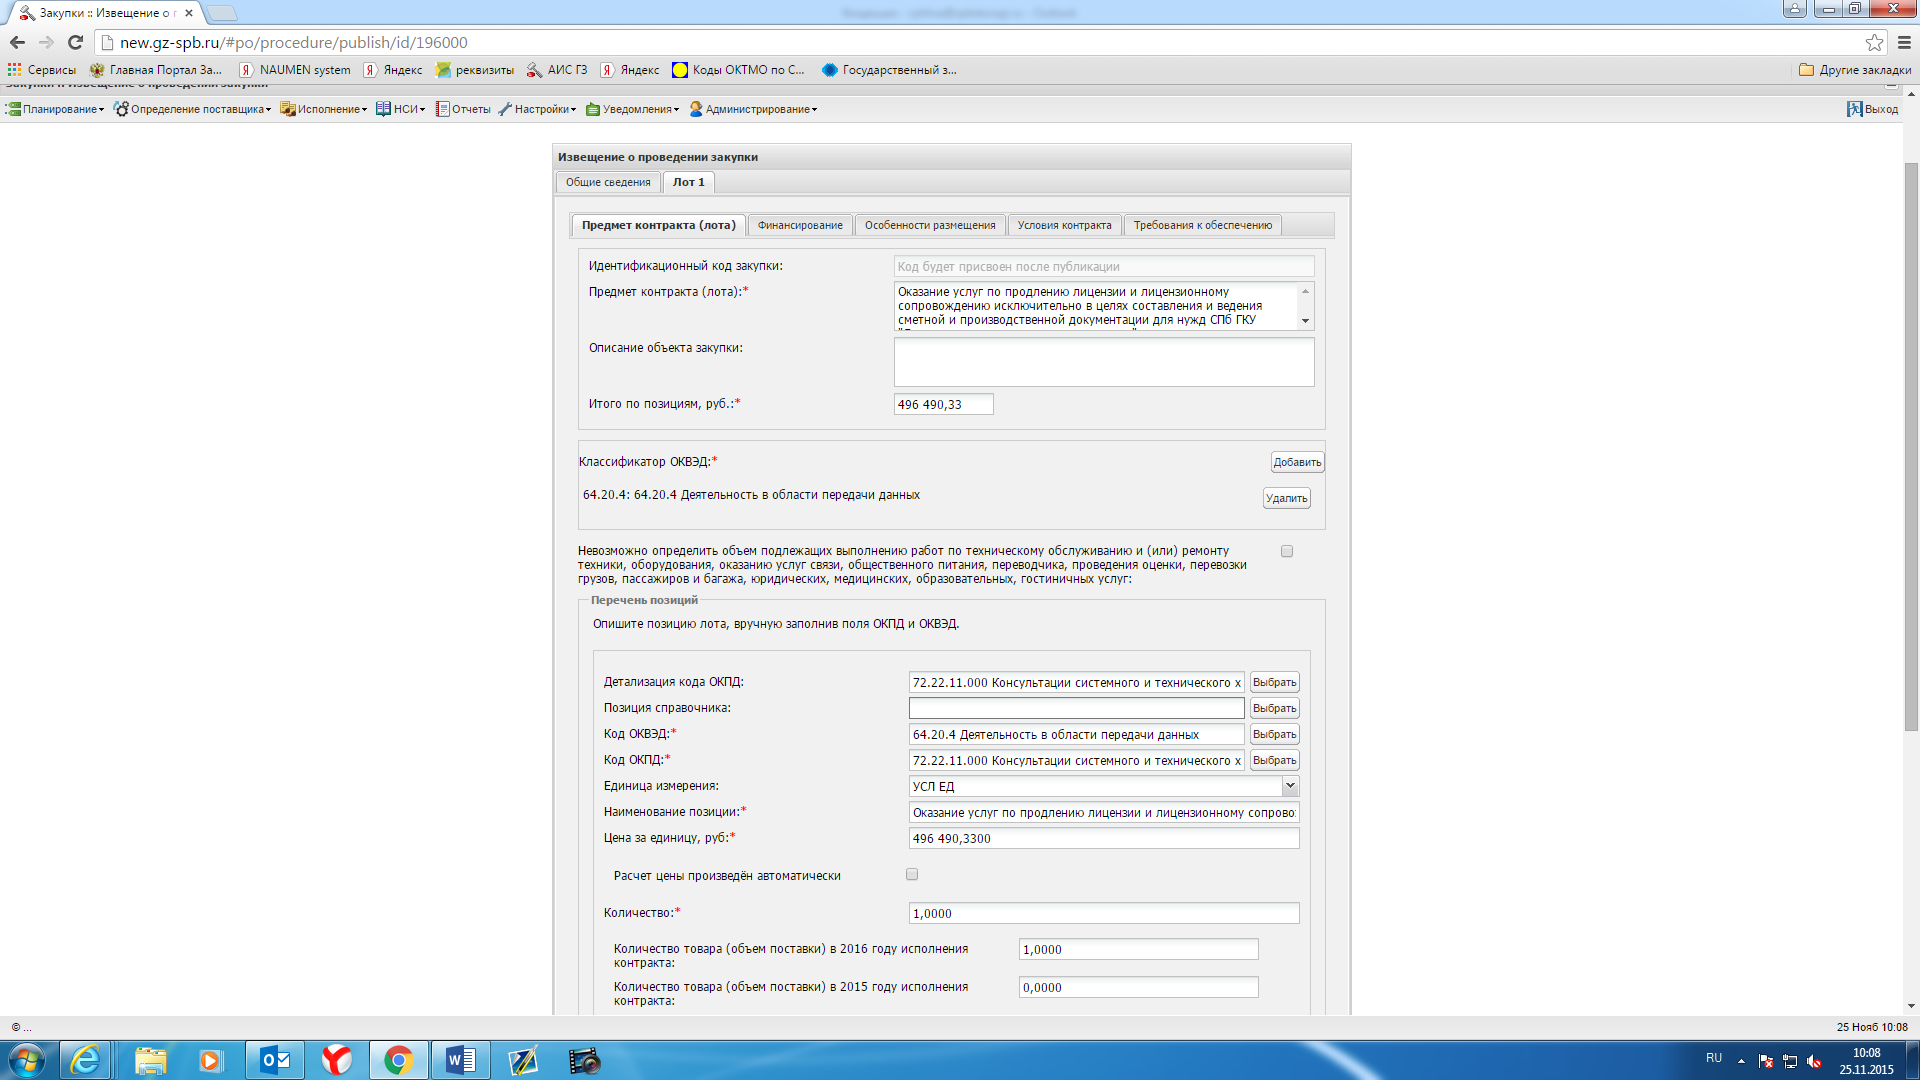This screenshot has height=1080, width=1920.
Task: Toggle the 'Невозможно определить объем' checkbox
Action: 1287,551
